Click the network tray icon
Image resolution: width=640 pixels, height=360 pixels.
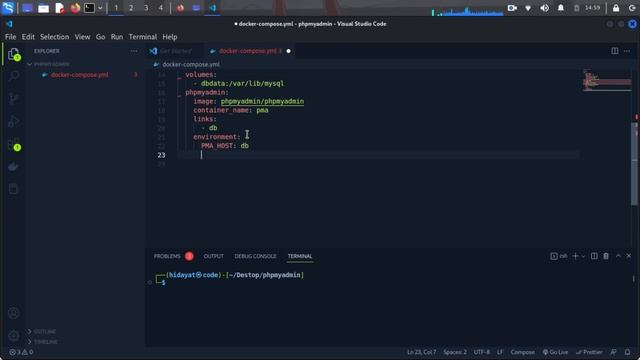pos(528,8)
